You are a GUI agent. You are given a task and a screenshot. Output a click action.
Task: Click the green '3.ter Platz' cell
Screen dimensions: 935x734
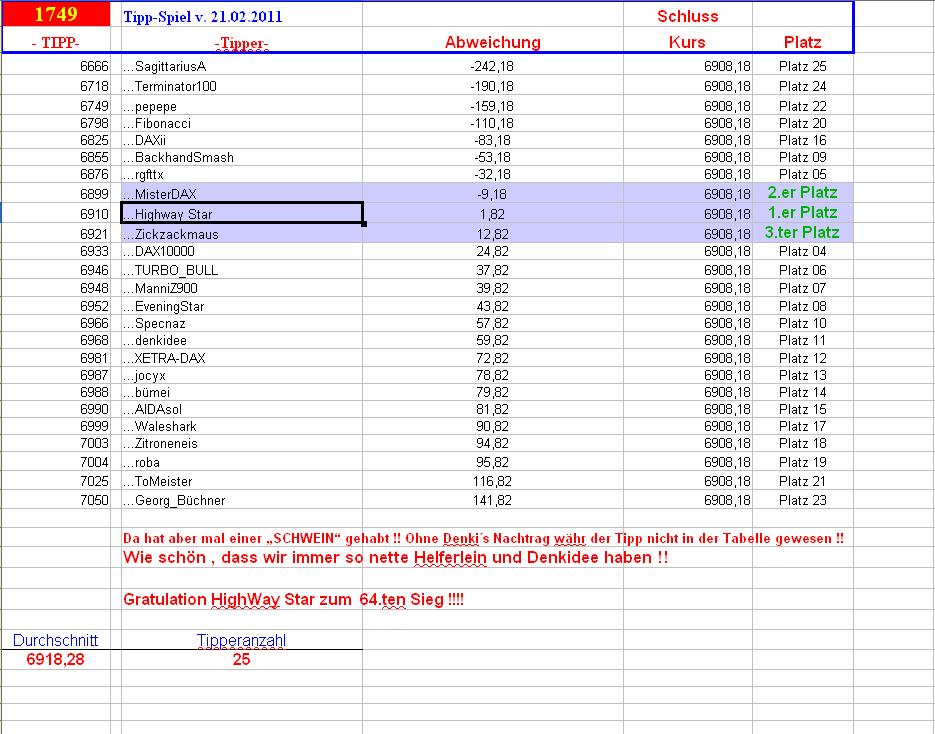(803, 233)
